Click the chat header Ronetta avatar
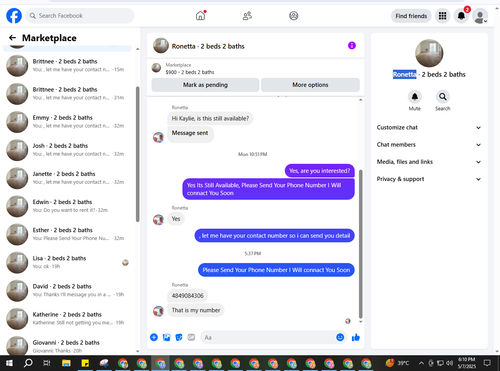Viewport: 500px width, 371px height. tap(161, 46)
